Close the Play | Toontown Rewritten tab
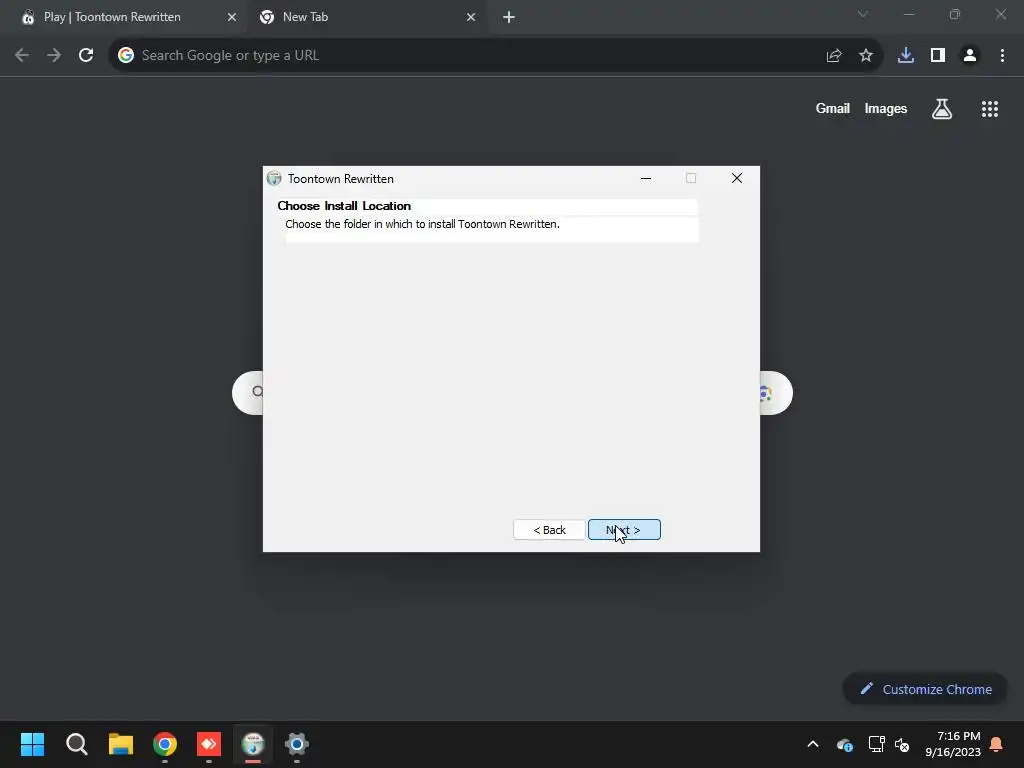This screenshot has width=1024, height=768. (231, 17)
